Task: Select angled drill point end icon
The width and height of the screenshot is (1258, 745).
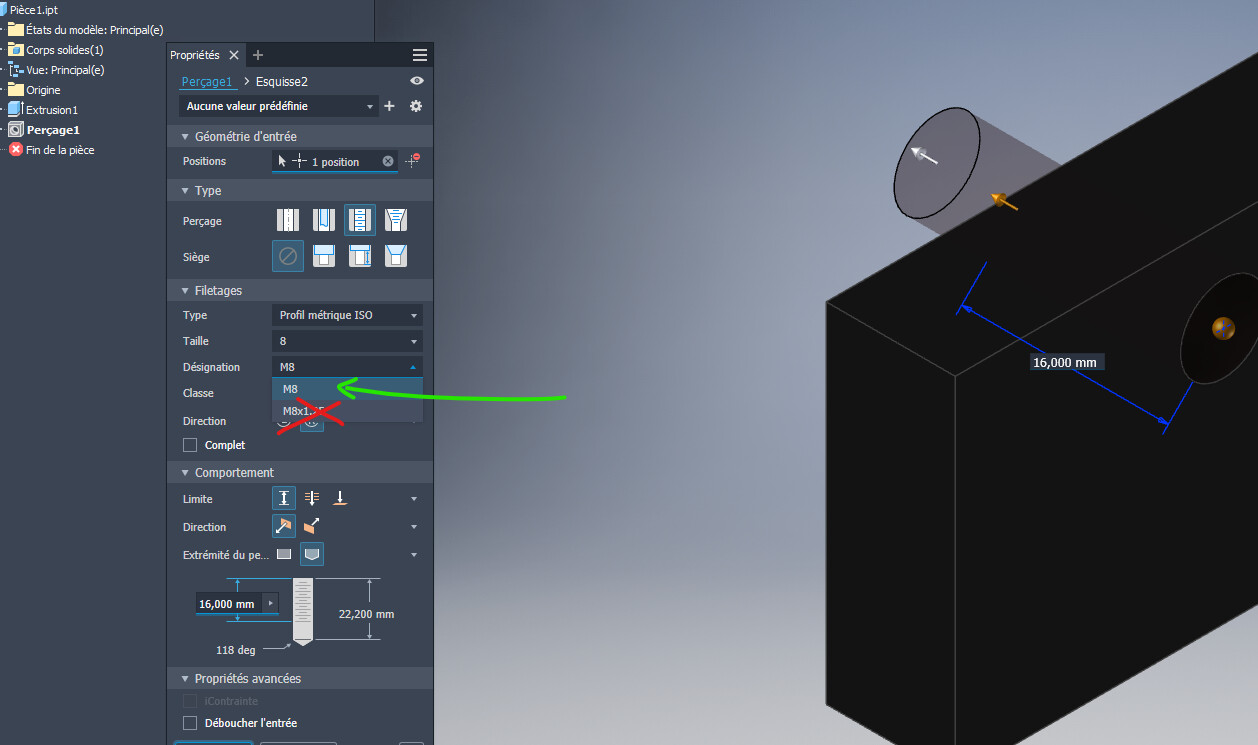Action: pyautogui.click(x=312, y=554)
